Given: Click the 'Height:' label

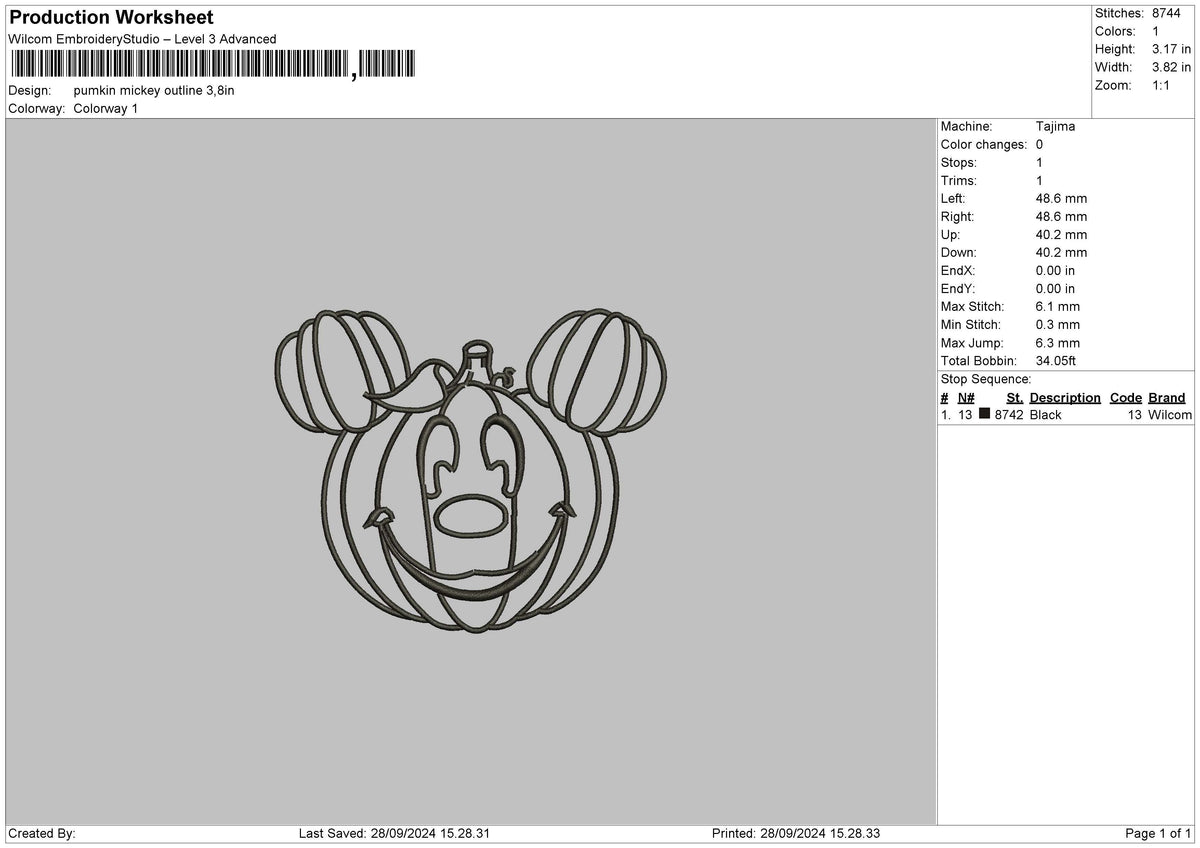Looking at the screenshot, I should click(1115, 49).
